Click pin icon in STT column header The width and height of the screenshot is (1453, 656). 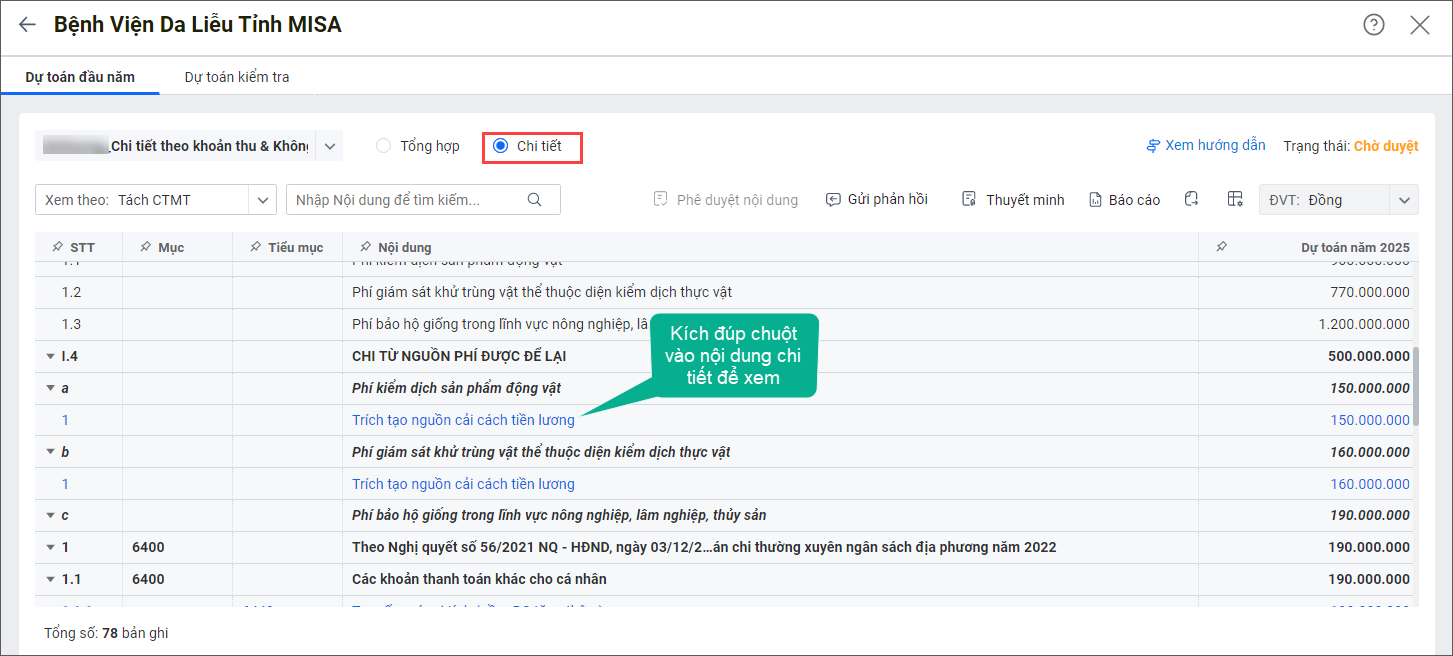pyautogui.click(x=56, y=247)
